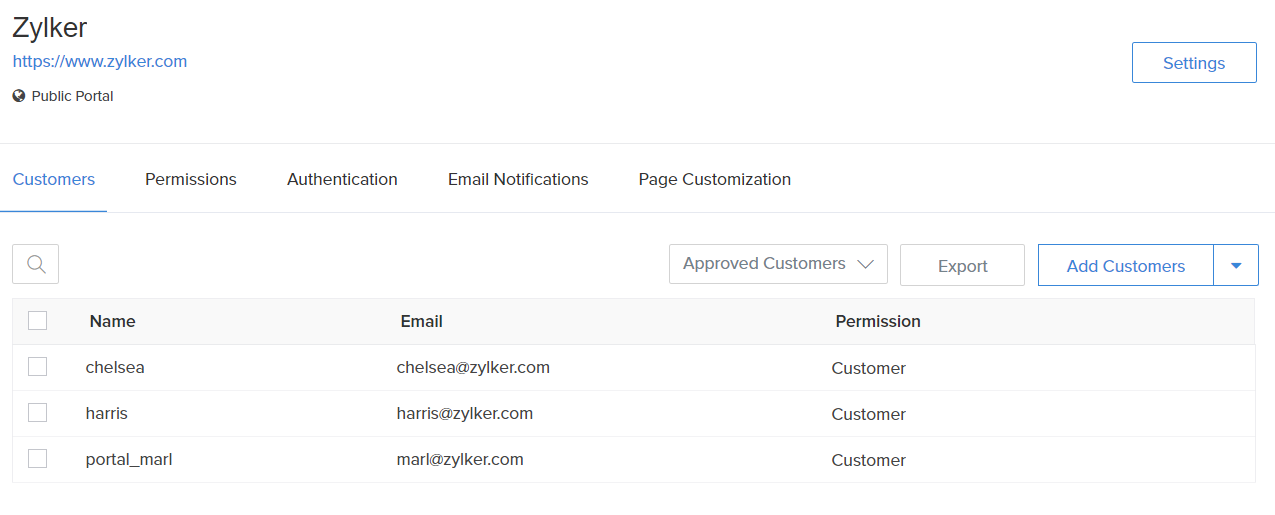
Task: Toggle the select-all customers checkbox
Action: [x=38, y=321]
